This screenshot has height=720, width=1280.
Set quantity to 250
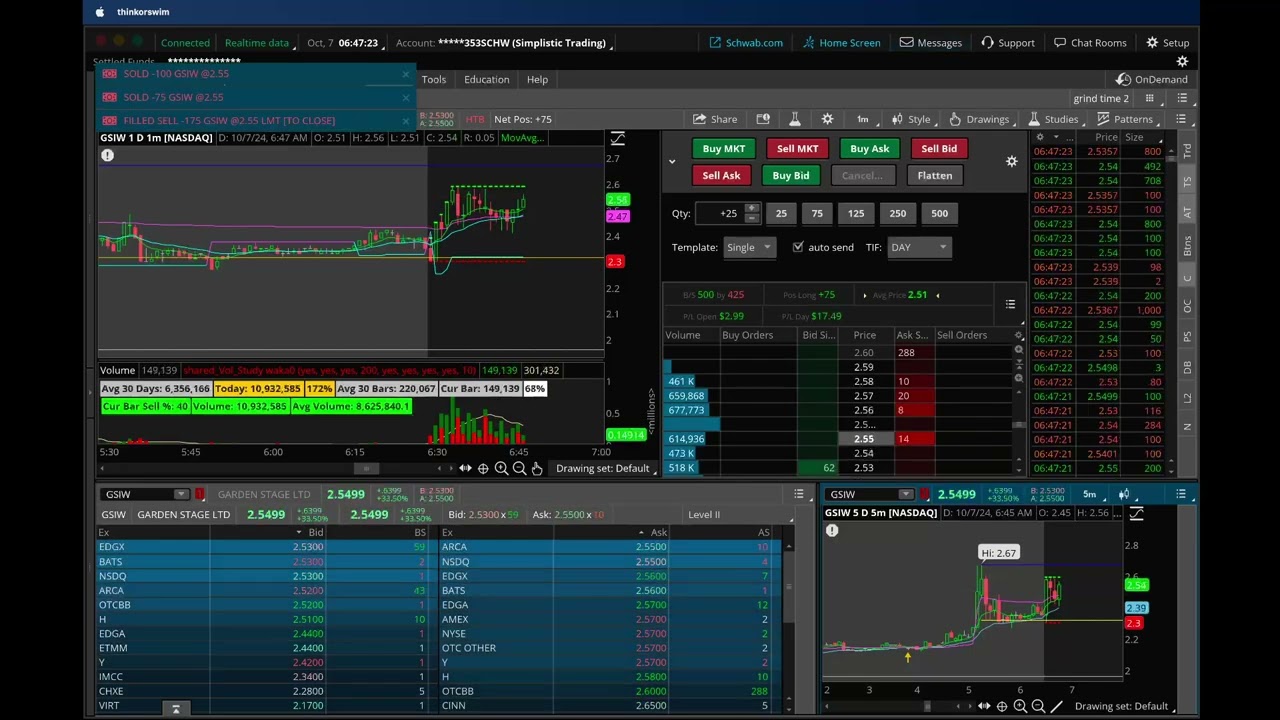898,213
